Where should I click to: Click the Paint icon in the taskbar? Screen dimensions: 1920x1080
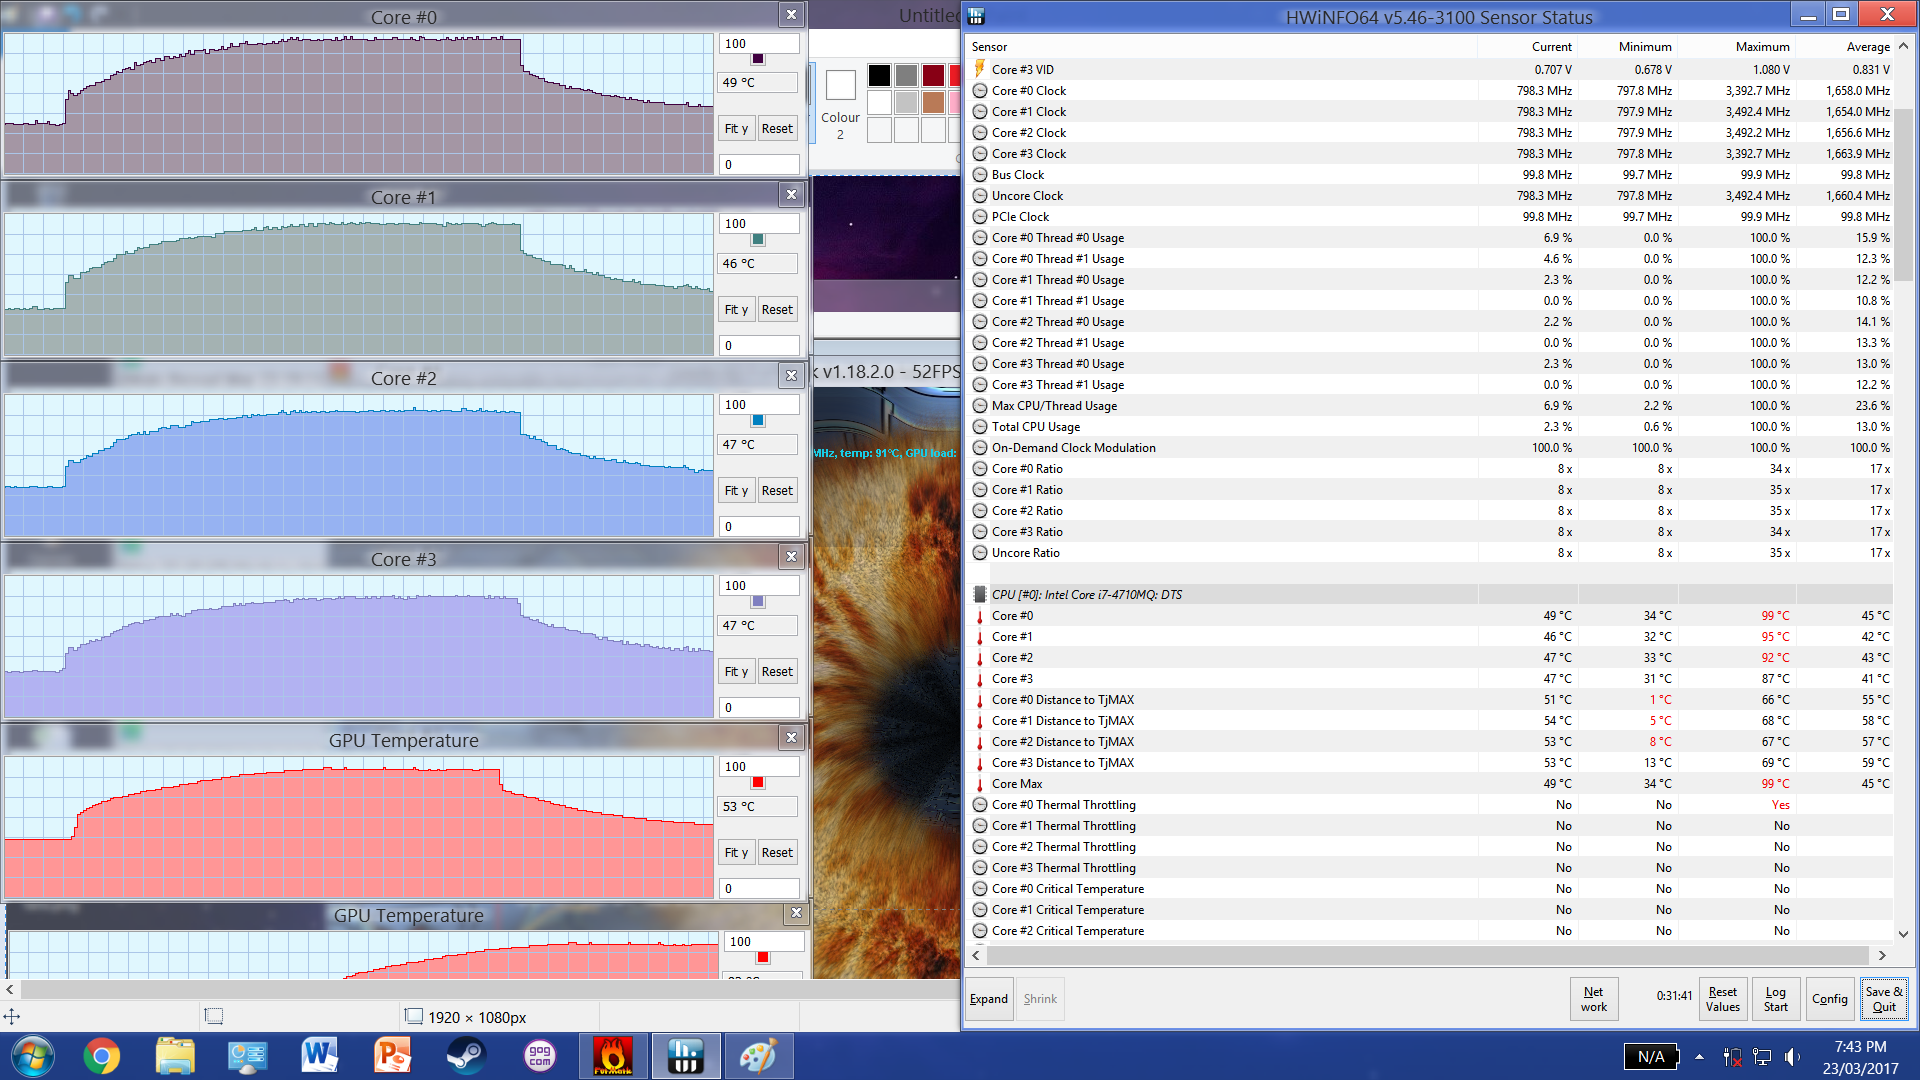(758, 1056)
